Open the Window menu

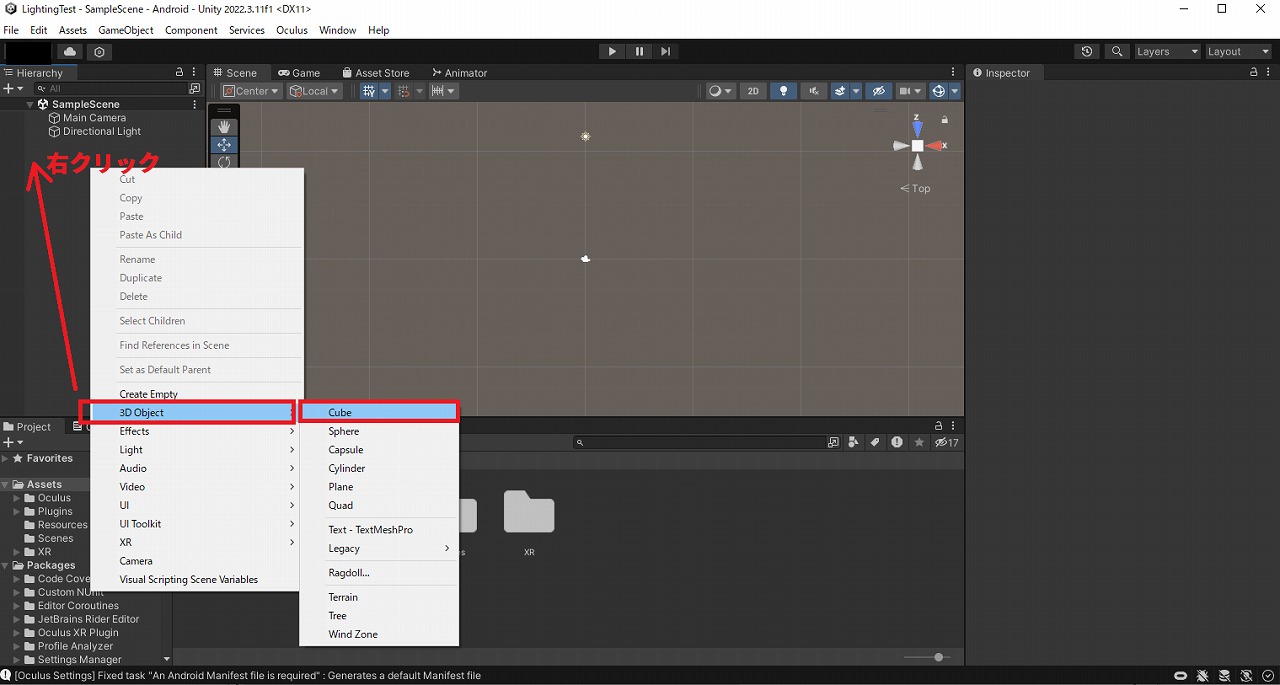[338, 30]
